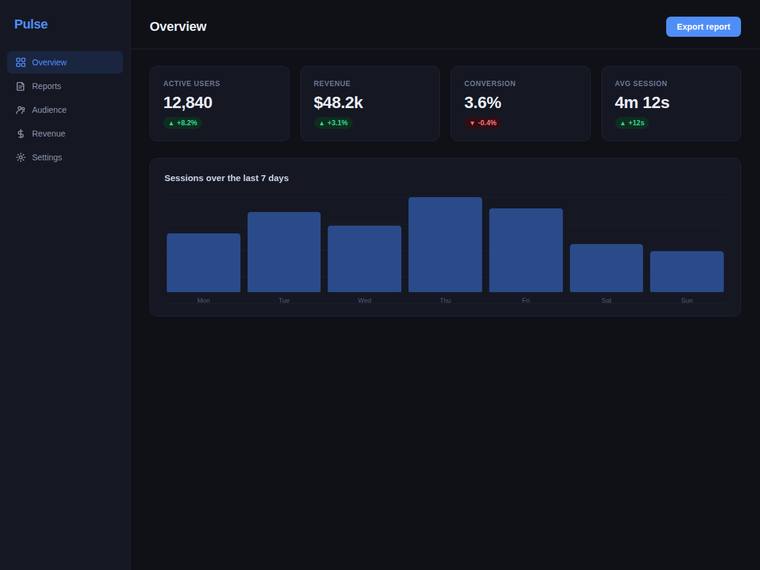Click the Mon axis label
760x570 pixels.
pyautogui.click(x=204, y=301)
